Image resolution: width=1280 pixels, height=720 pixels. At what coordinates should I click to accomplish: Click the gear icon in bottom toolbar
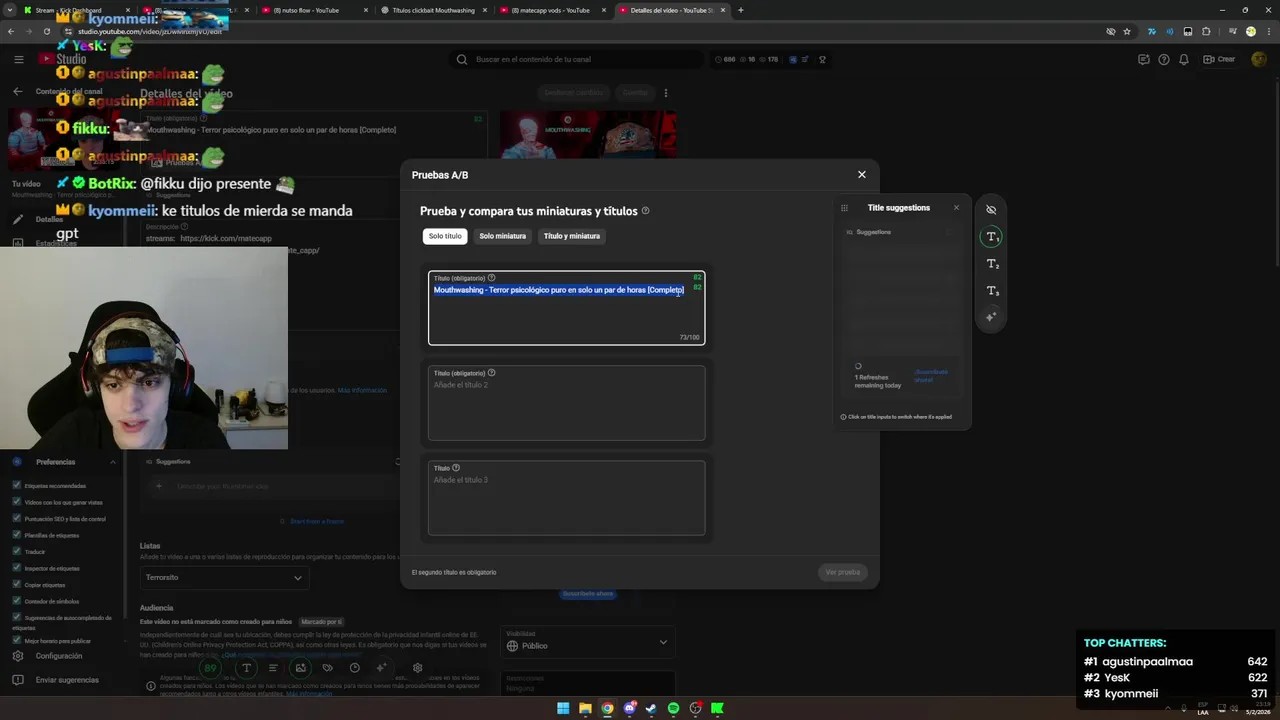point(417,668)
